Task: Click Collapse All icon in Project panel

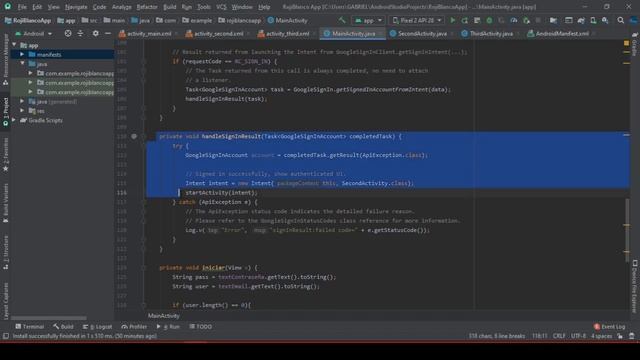Action: pos(80,33)
